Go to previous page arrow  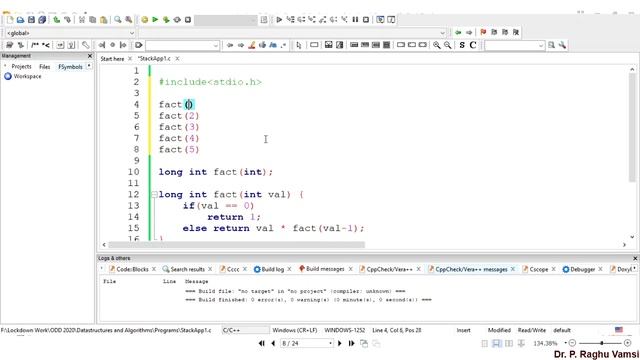click(273, 343)
